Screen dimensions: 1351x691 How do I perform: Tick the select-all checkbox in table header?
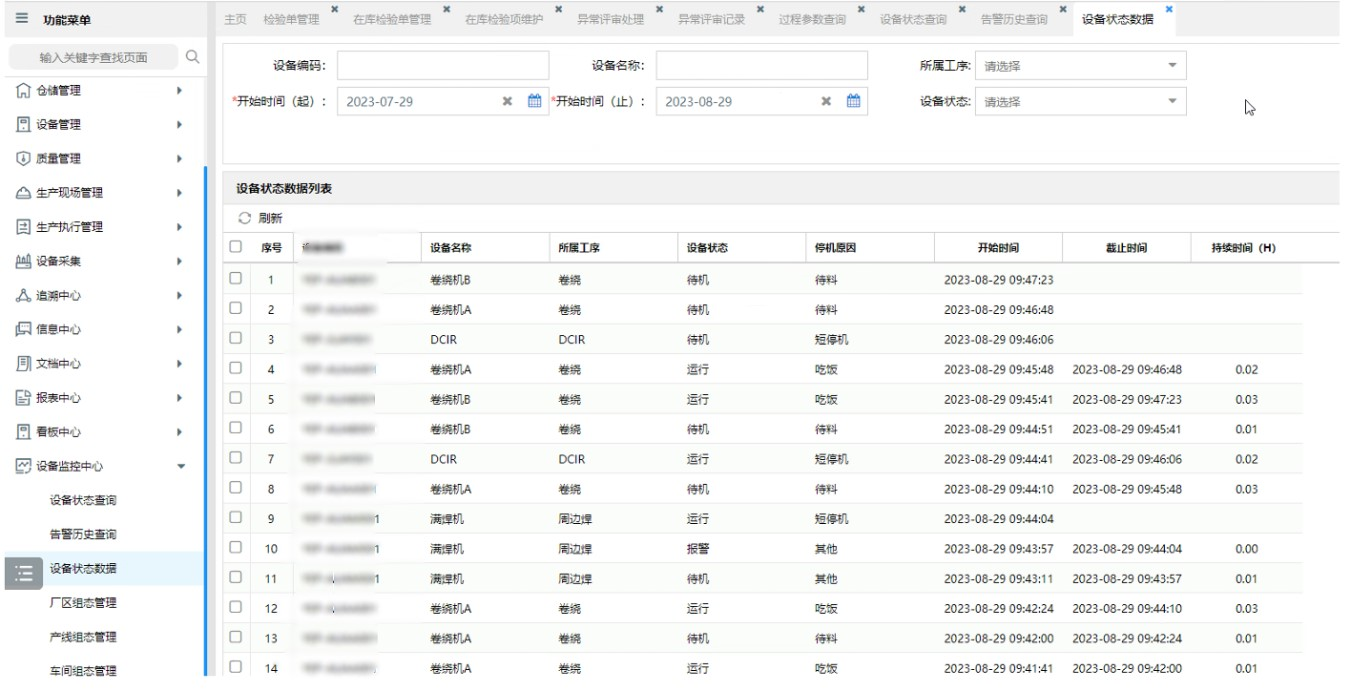235,247
